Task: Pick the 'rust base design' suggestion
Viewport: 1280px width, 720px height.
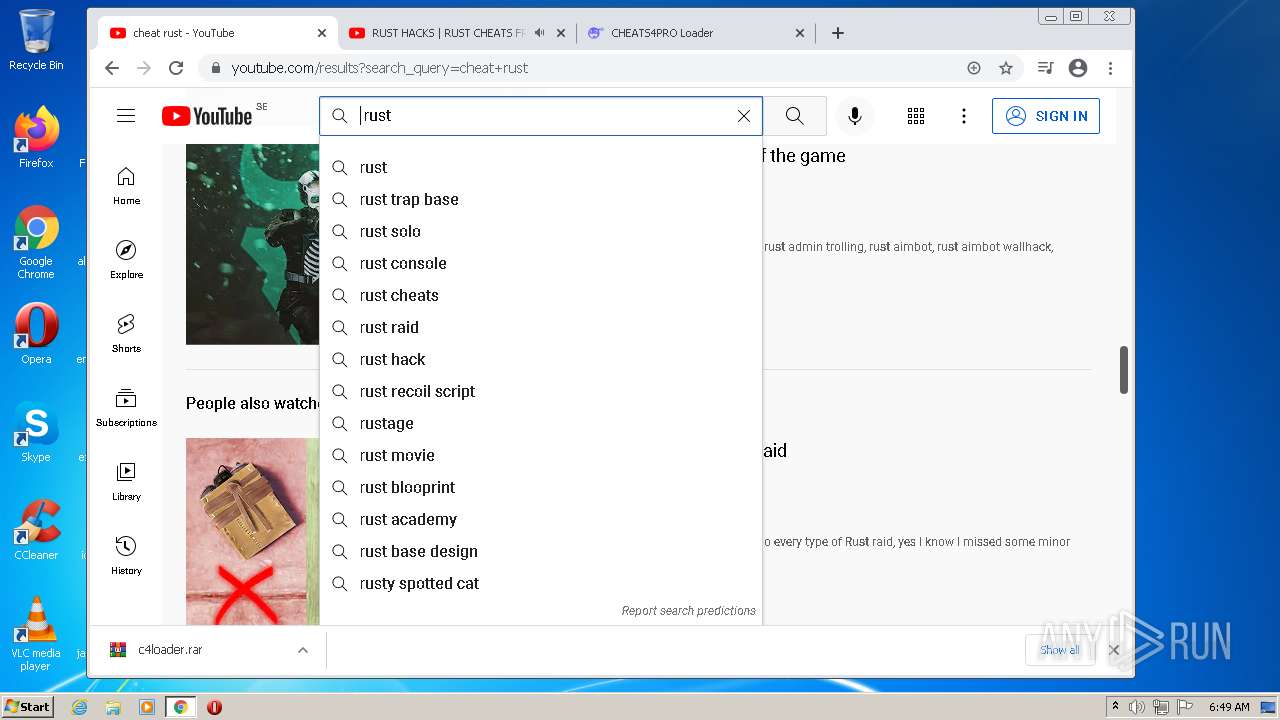Action: click(x=541, y=551)
